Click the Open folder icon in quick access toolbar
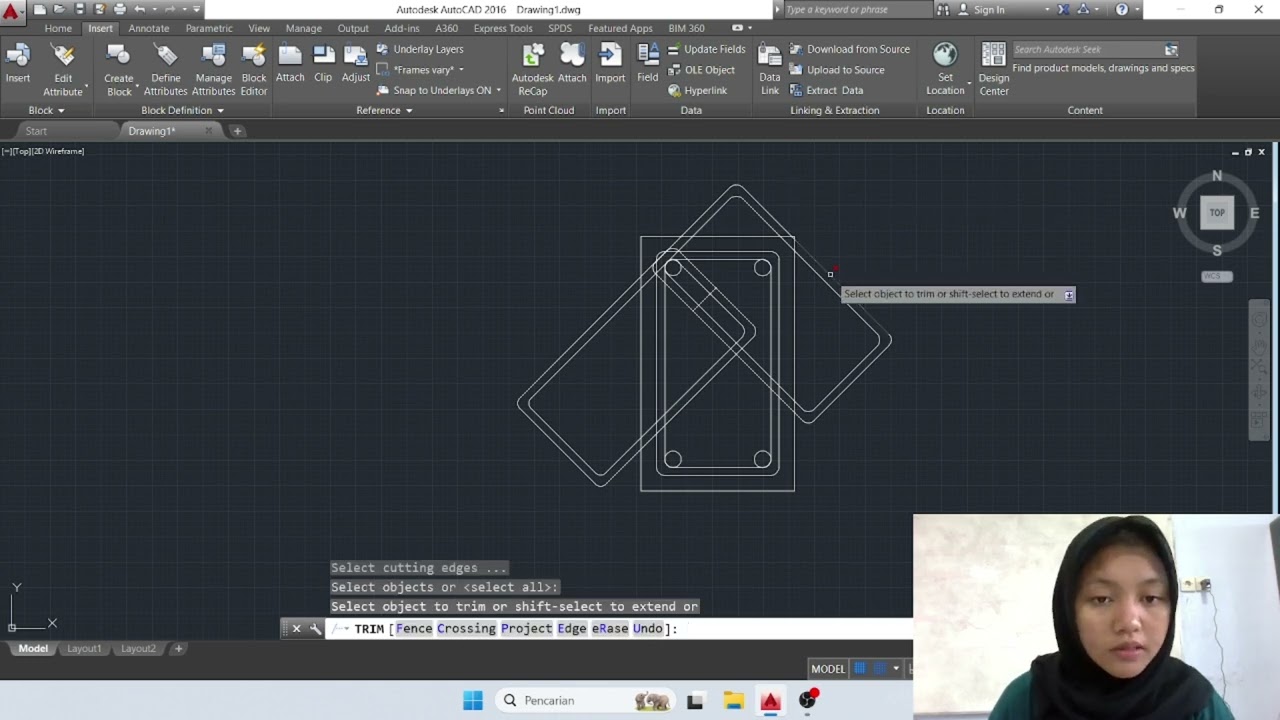This screenshot has width=1280, height=720. [60, 9]
